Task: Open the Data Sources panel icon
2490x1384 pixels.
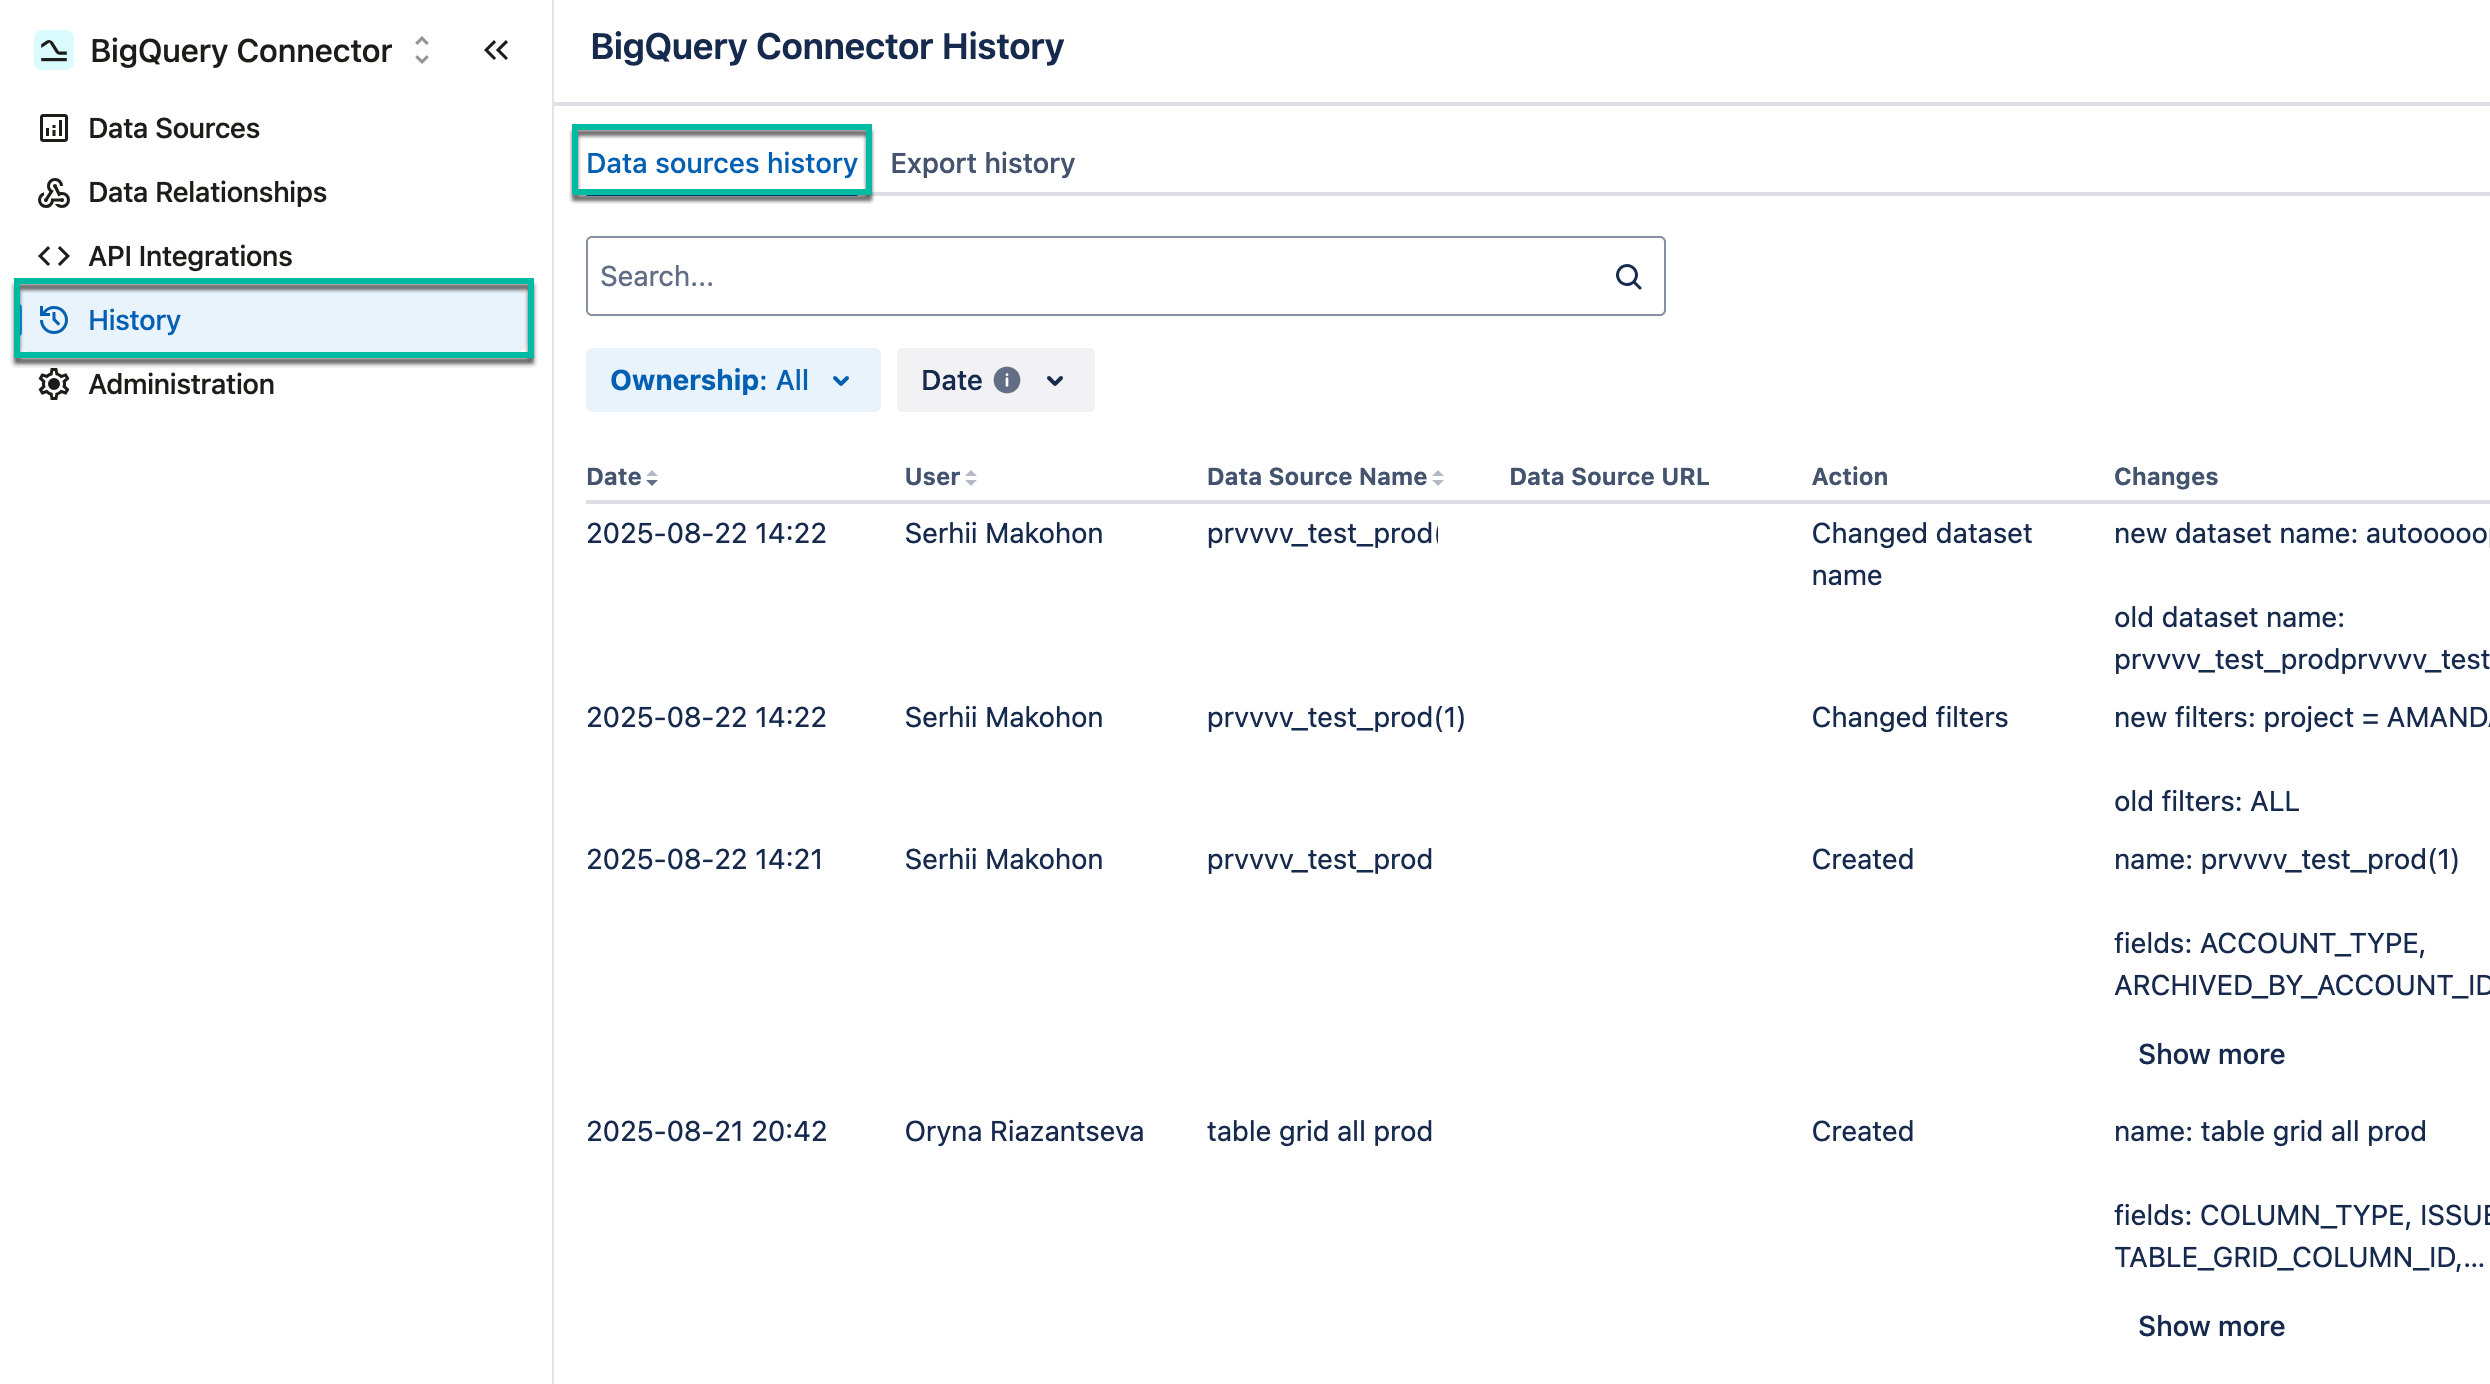Action: click(54, 128)
